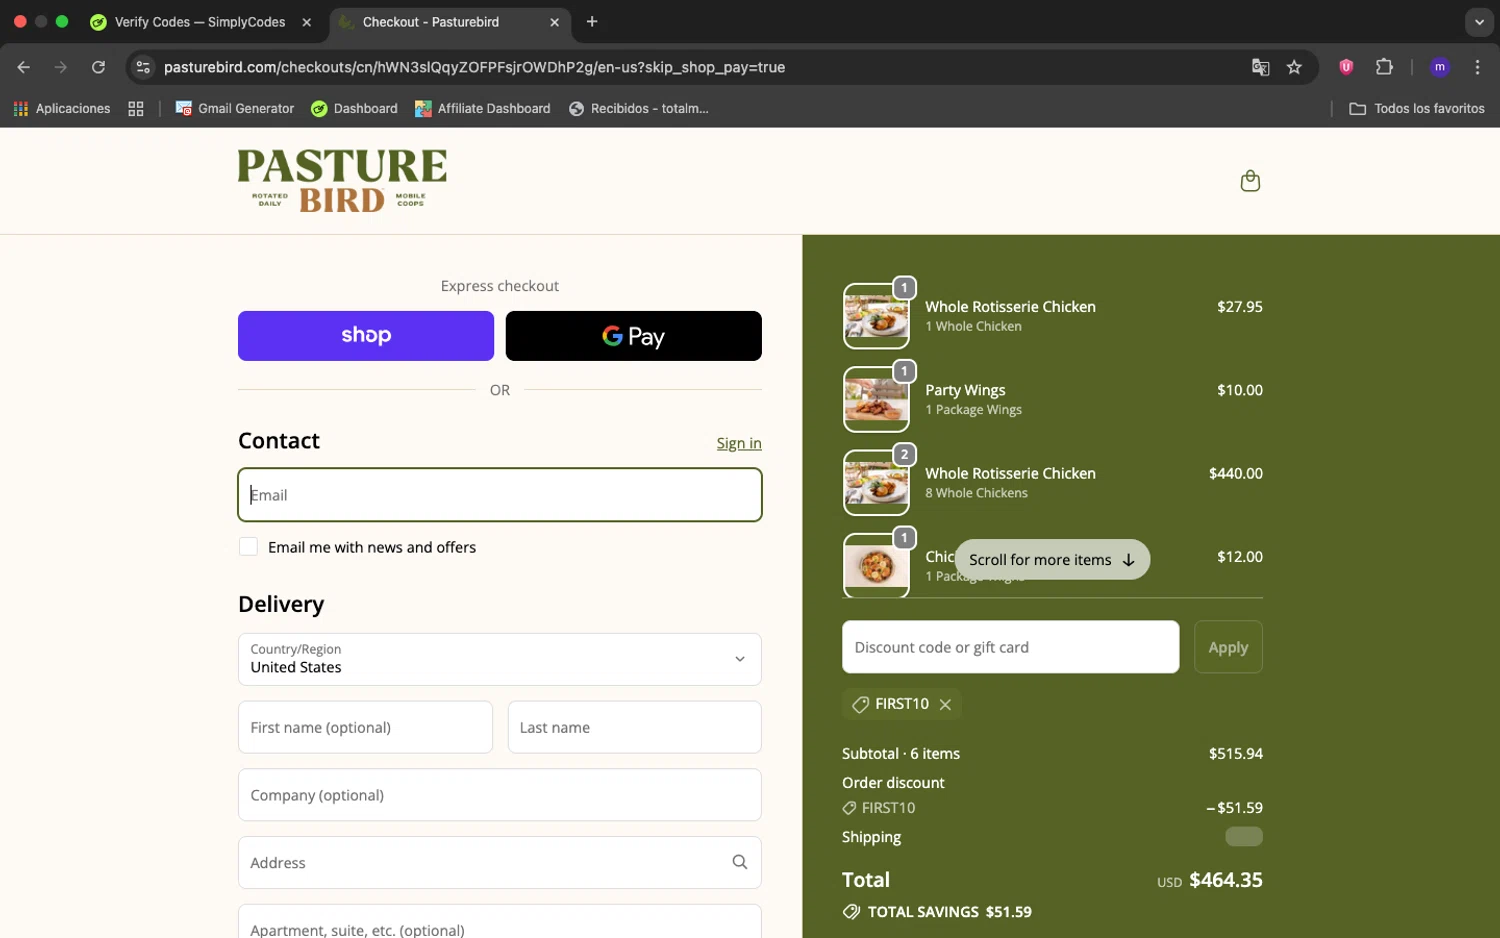Go back to the previous page
1500x938 pixels.
tap(24, 67)
